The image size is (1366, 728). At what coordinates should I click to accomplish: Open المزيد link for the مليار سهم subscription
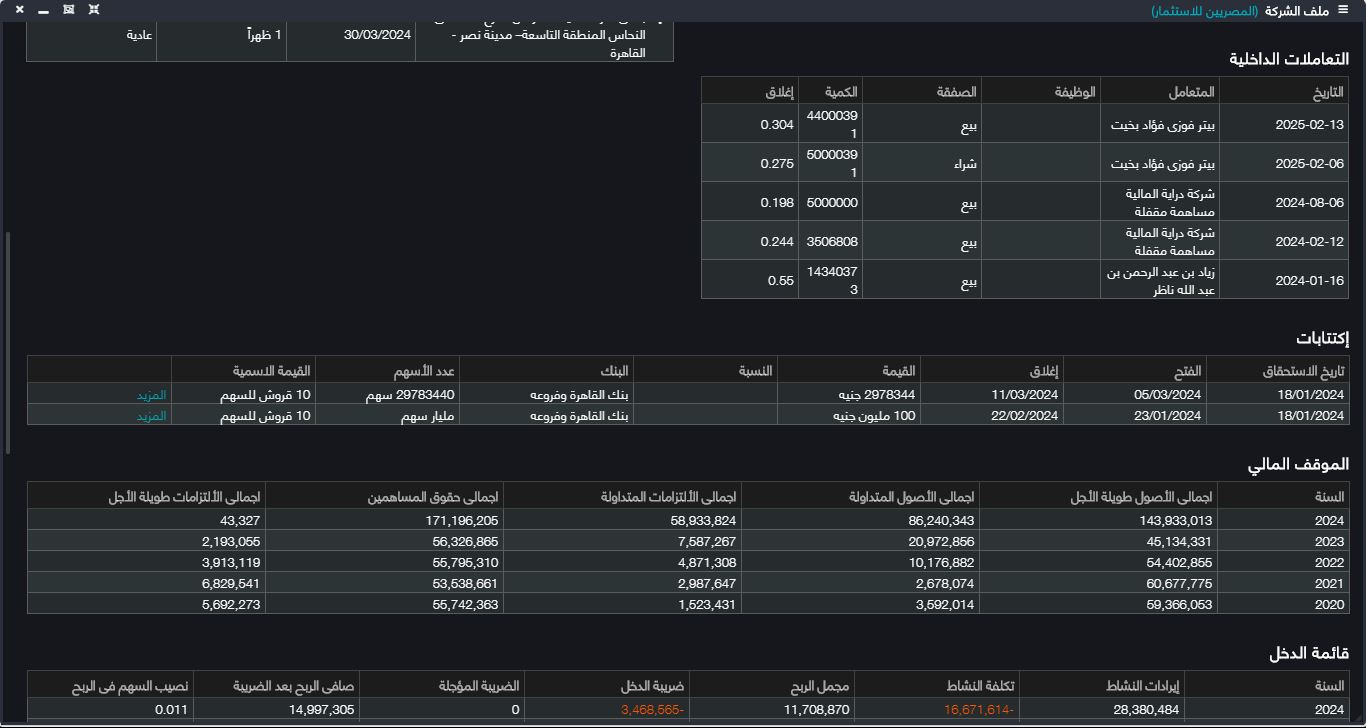pos(151,415)
